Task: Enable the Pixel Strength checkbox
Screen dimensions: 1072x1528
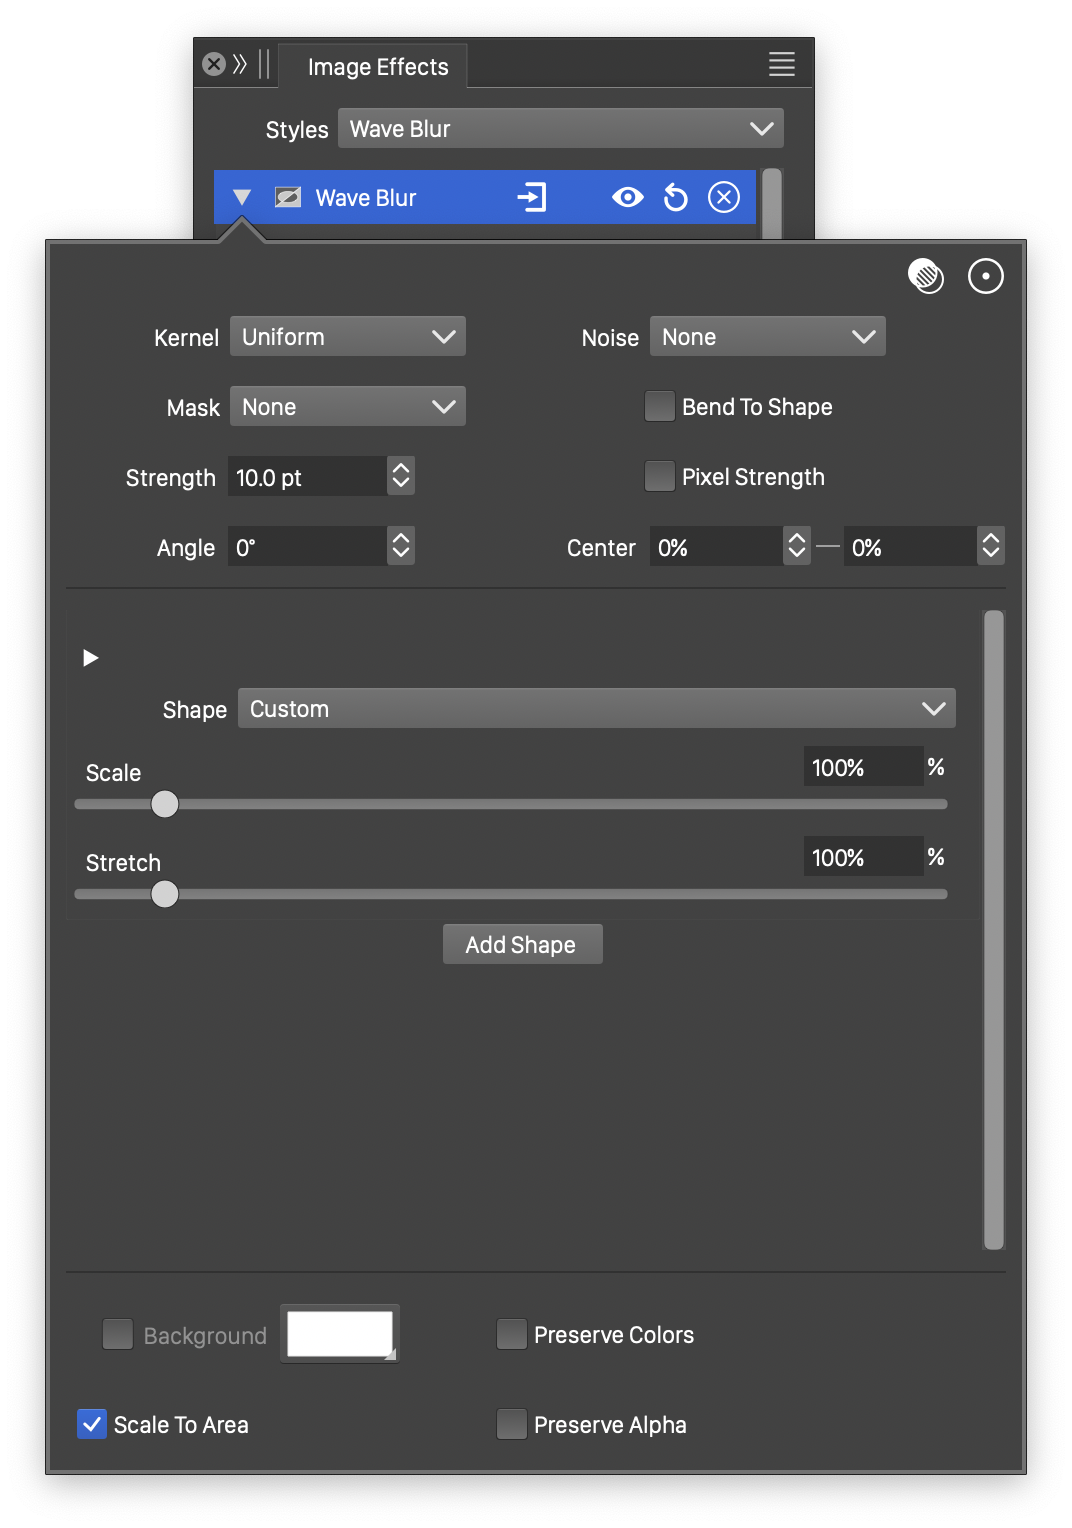Action: pyautogui.click(x=660, y=477)
